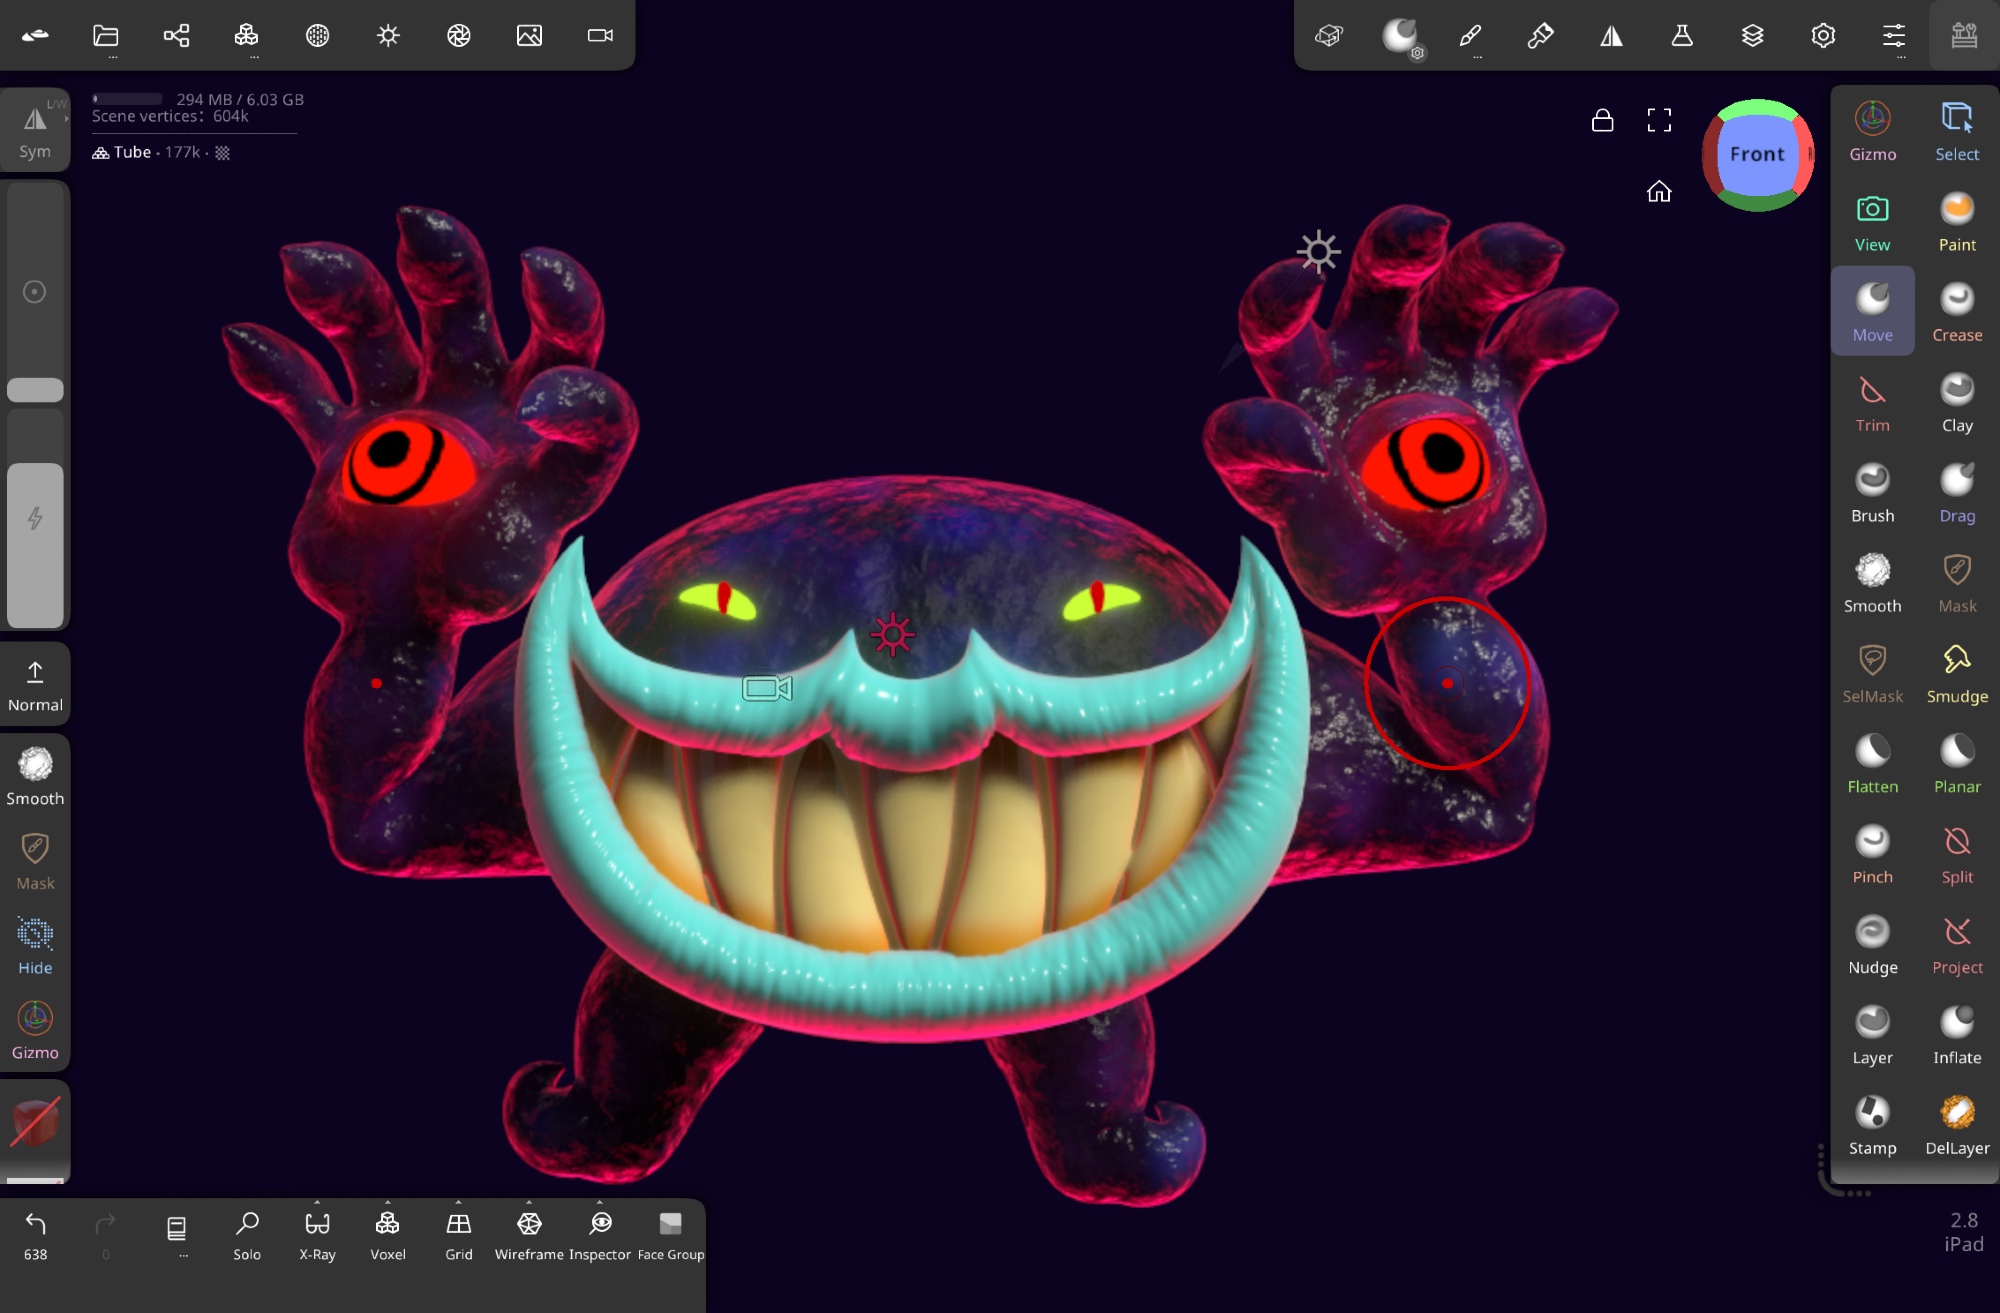The height and width of the screenshot is (1313, 2000).
Task: Snap view using Front cube
Action: click(1757, 155)
